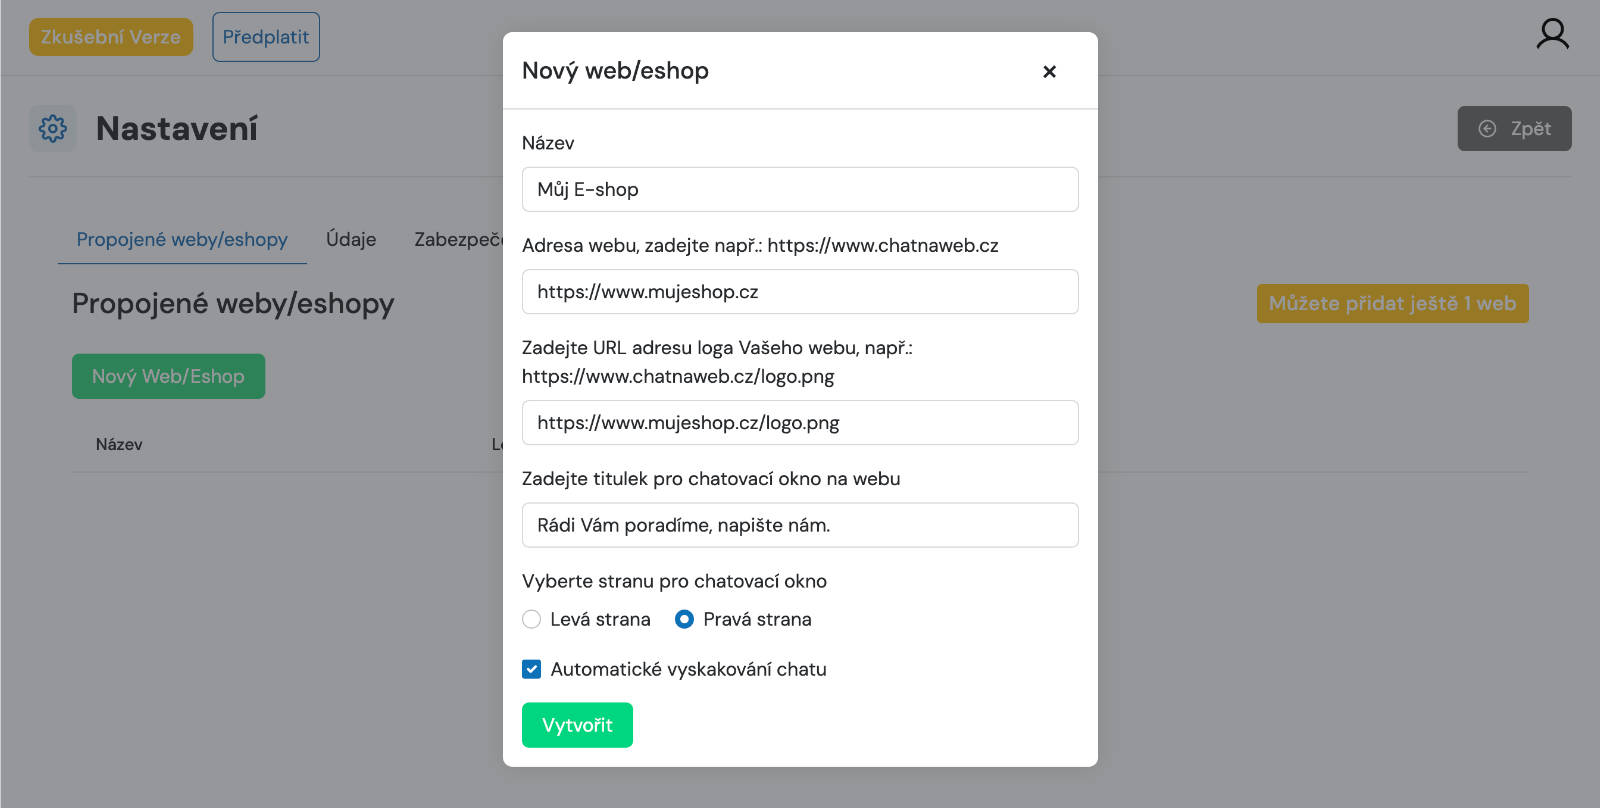Click the Zkušební Verze badge

pos(111,37)
